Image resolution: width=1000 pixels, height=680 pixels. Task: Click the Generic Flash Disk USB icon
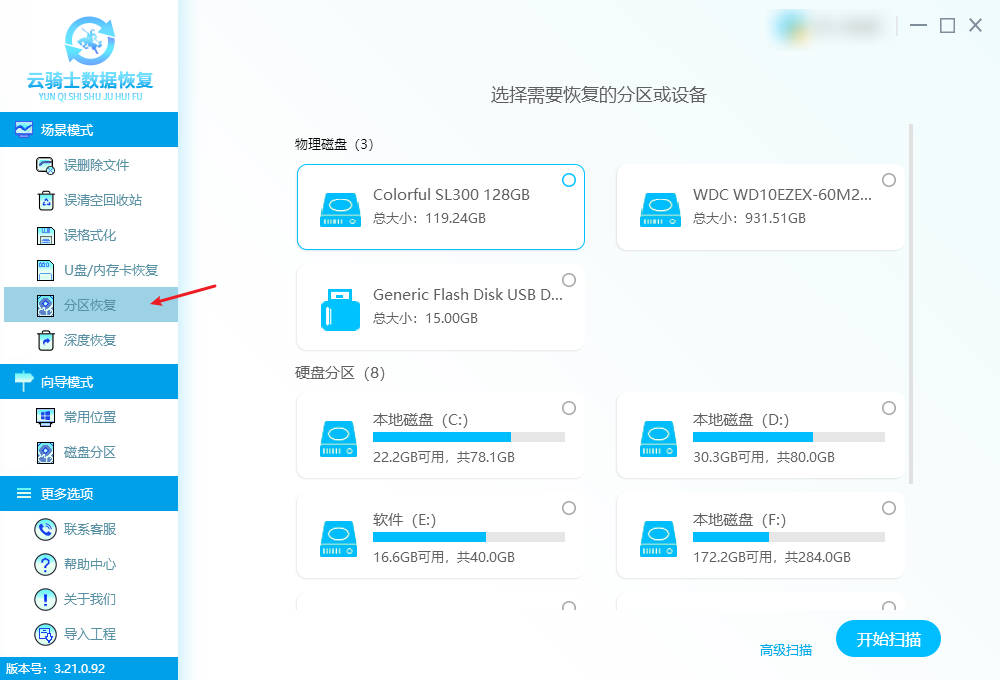340,309
